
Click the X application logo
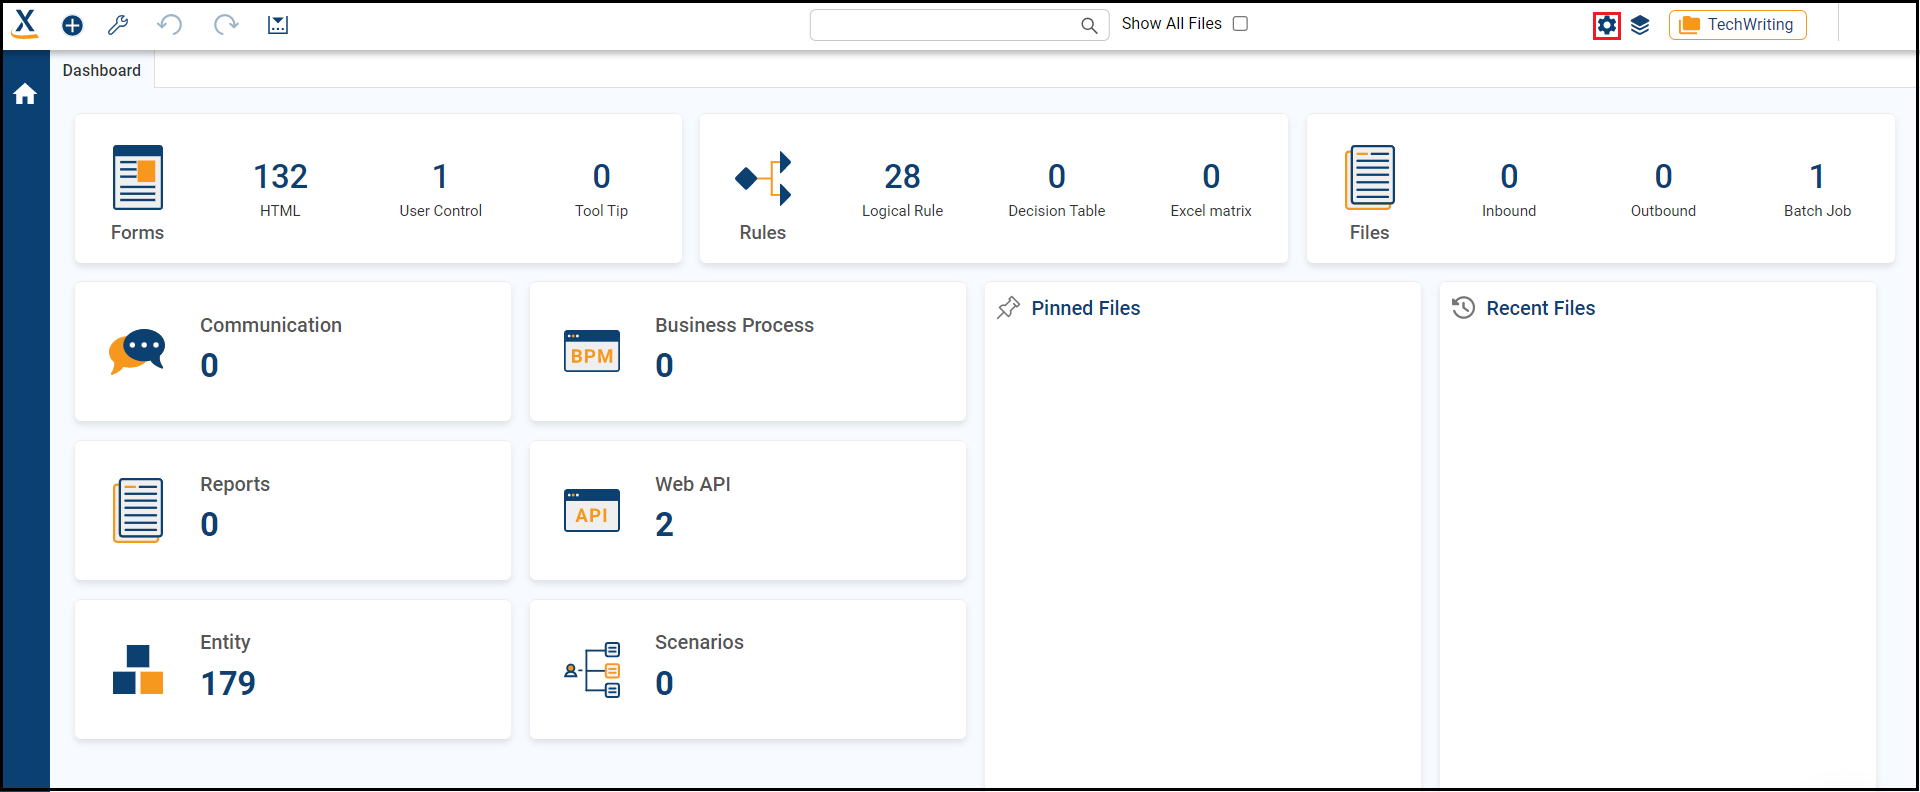(25, 23)
